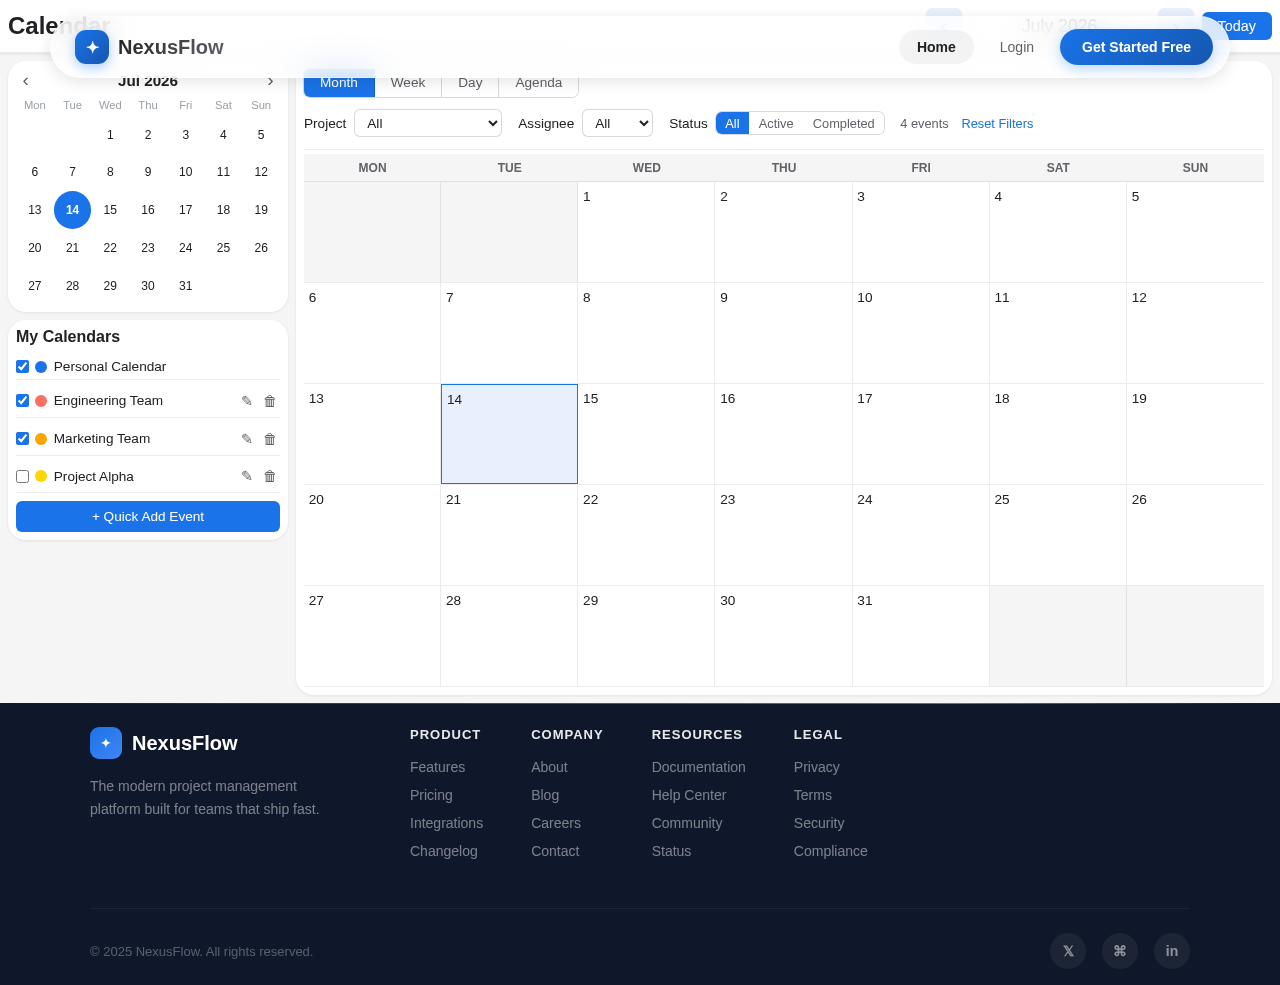Open the Documentation footer link

(x=698, y=767)
